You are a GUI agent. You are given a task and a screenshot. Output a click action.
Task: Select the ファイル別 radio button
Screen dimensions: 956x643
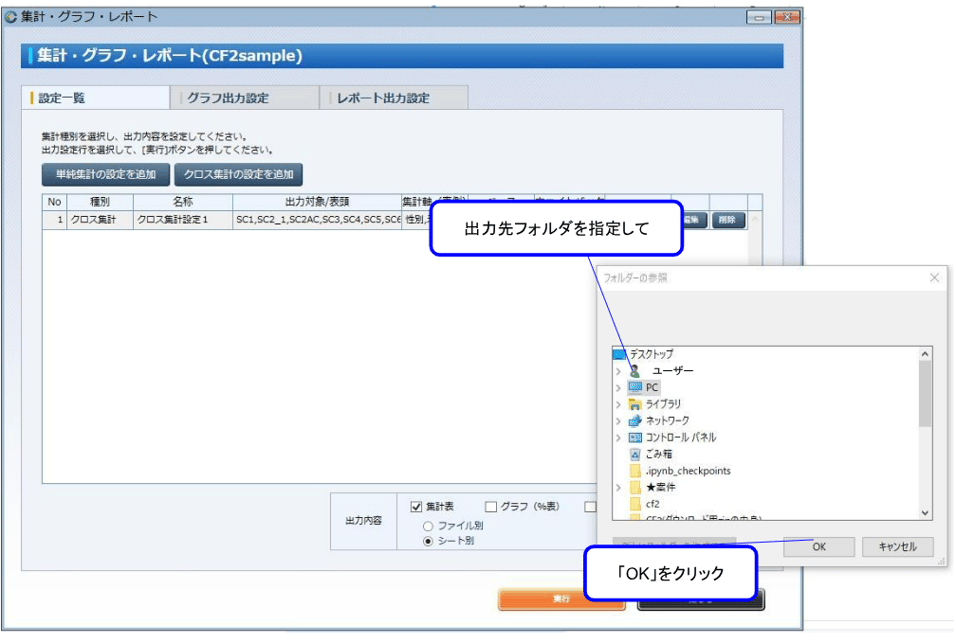pyautogui.click(x=428, y=526)
